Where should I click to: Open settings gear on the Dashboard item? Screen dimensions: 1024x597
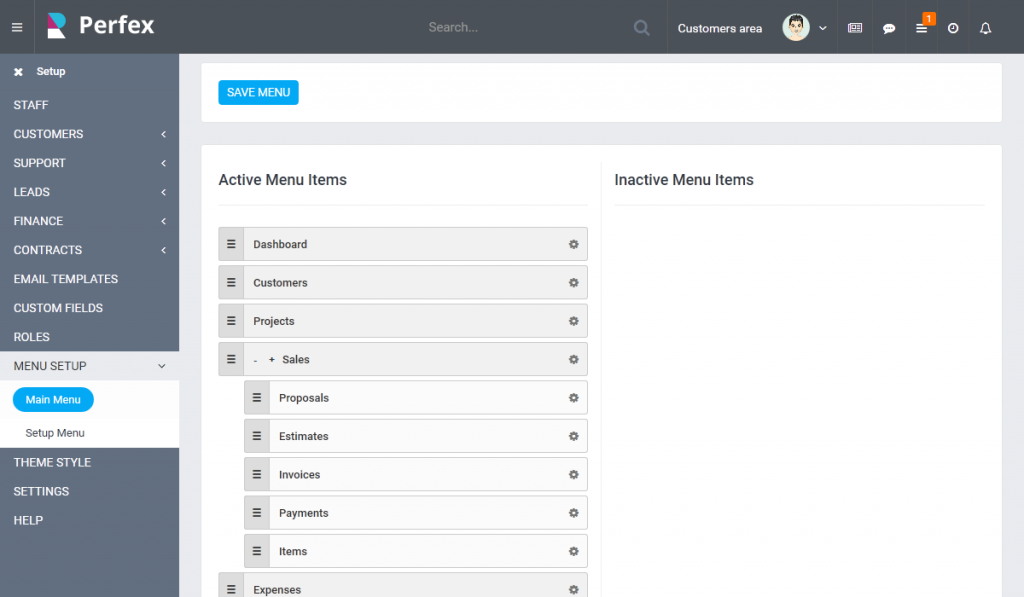pos(573,243)
